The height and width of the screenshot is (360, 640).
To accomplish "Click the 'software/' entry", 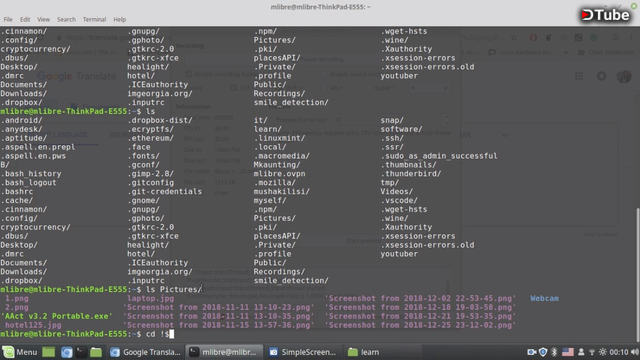I will click(x=401, y=129).
